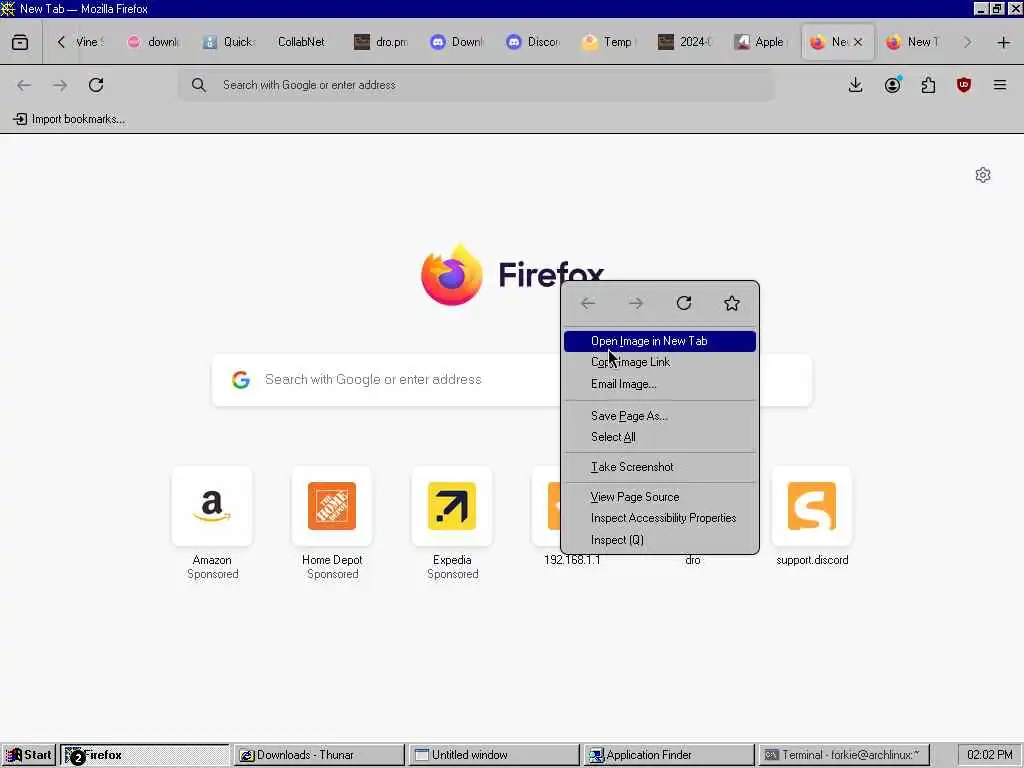
Task: Open the Extensions puzzle icon
Action: click(x=928, y=85)
